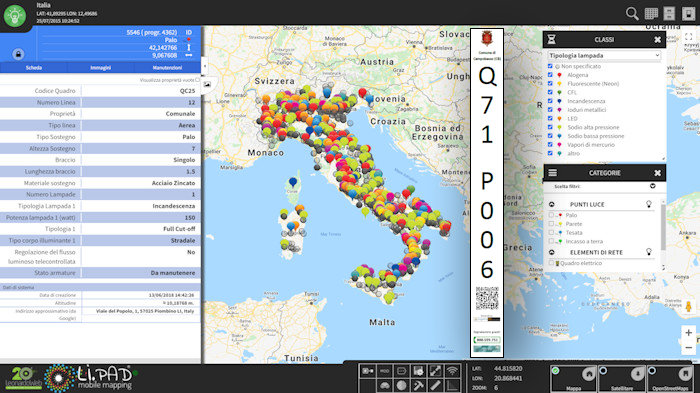Click the Potenza lampada value 150
This screenshot has width=700, height=393.
[190, 217]
